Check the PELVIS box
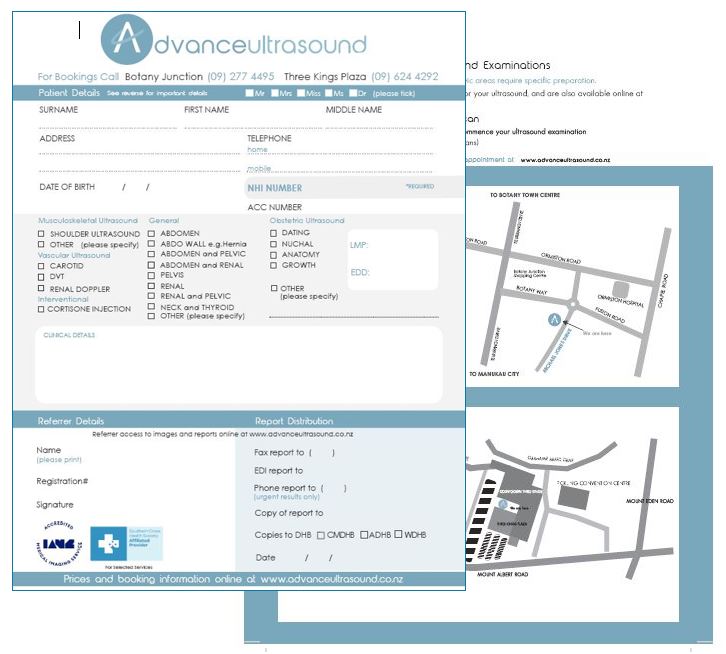Screen dimensions: 726x654 [x=151, y=275]
